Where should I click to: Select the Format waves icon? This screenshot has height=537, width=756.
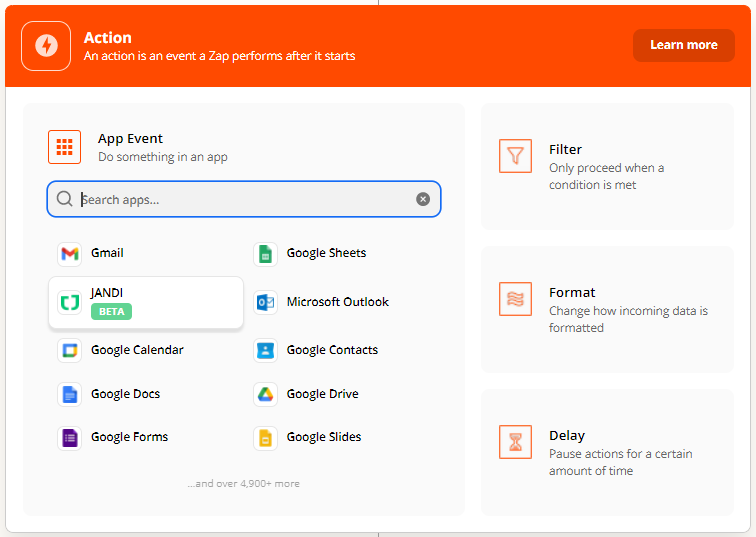pyautogui.click(x=515, y=299)
